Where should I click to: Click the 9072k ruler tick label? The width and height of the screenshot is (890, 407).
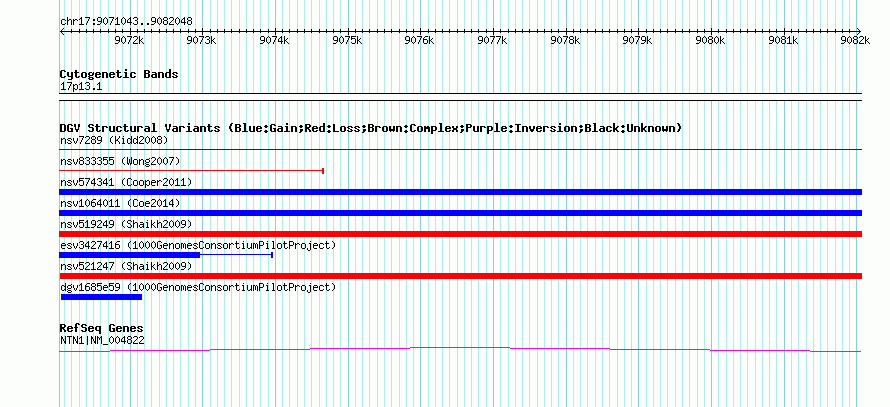point(130,40)
